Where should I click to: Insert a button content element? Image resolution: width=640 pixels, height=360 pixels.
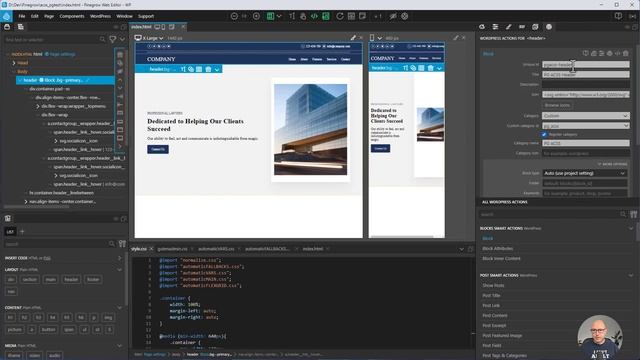click(x=48, y=329)
